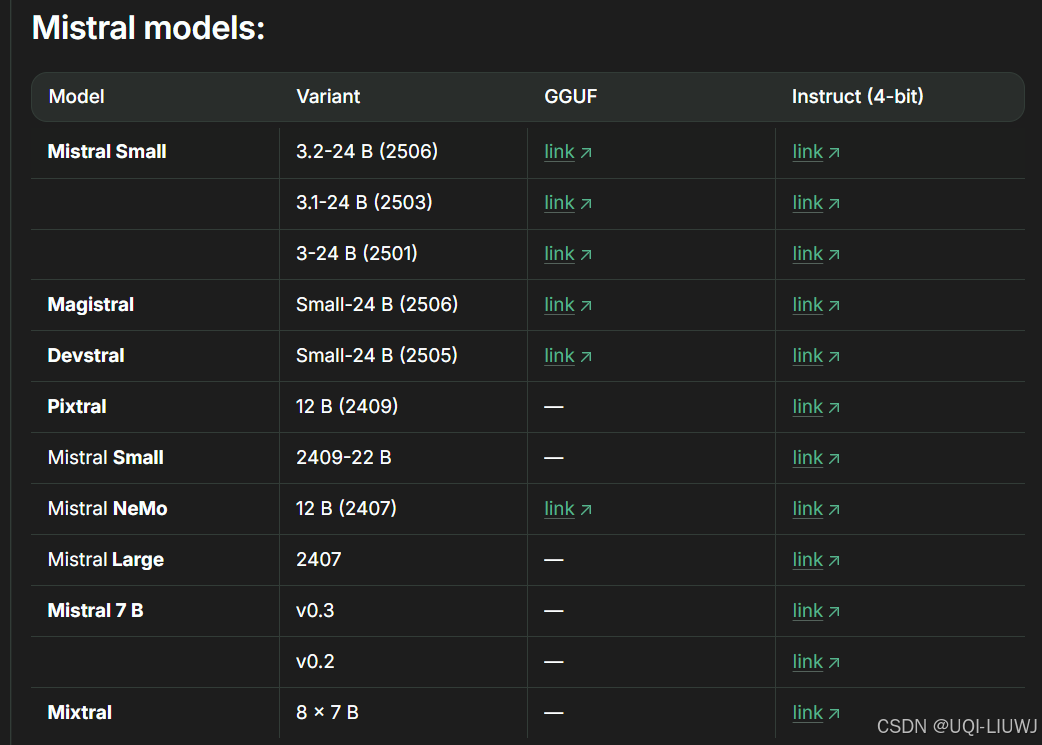
Task: Open Instruct 4-bit link in the Devstral row
Action: (x=816, y=356)
